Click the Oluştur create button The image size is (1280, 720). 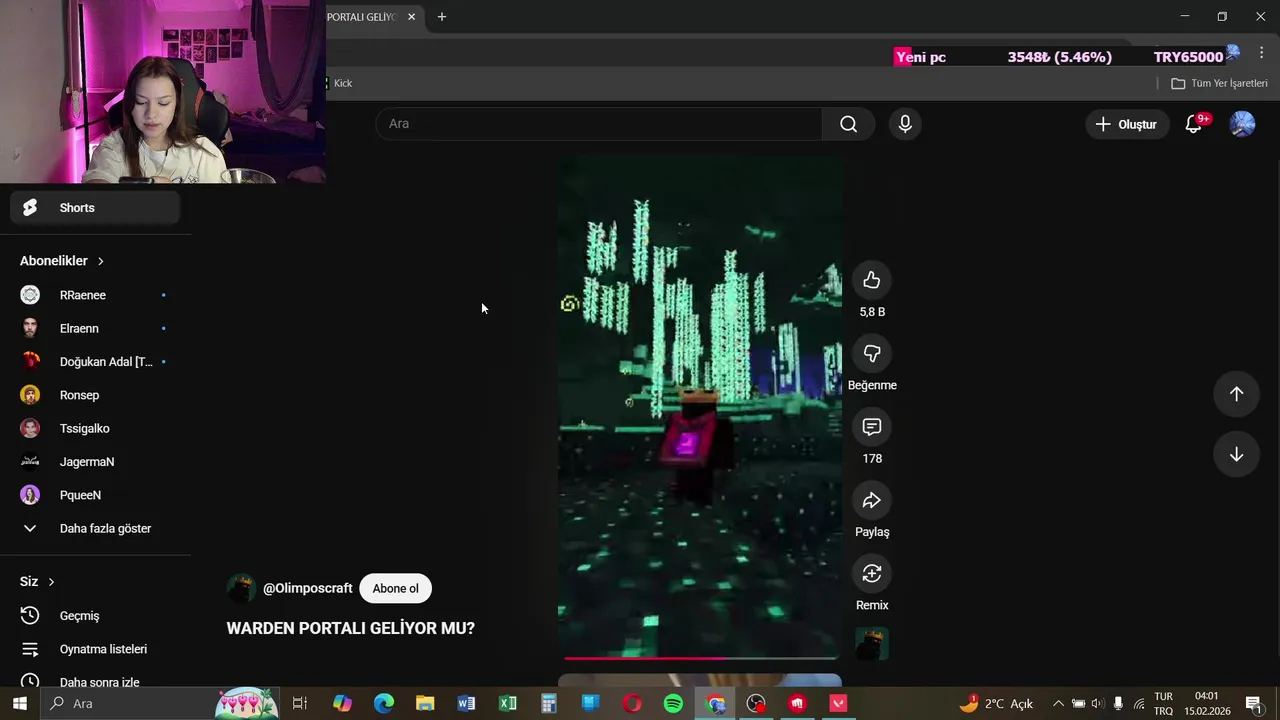click(x=1126, y=124)
